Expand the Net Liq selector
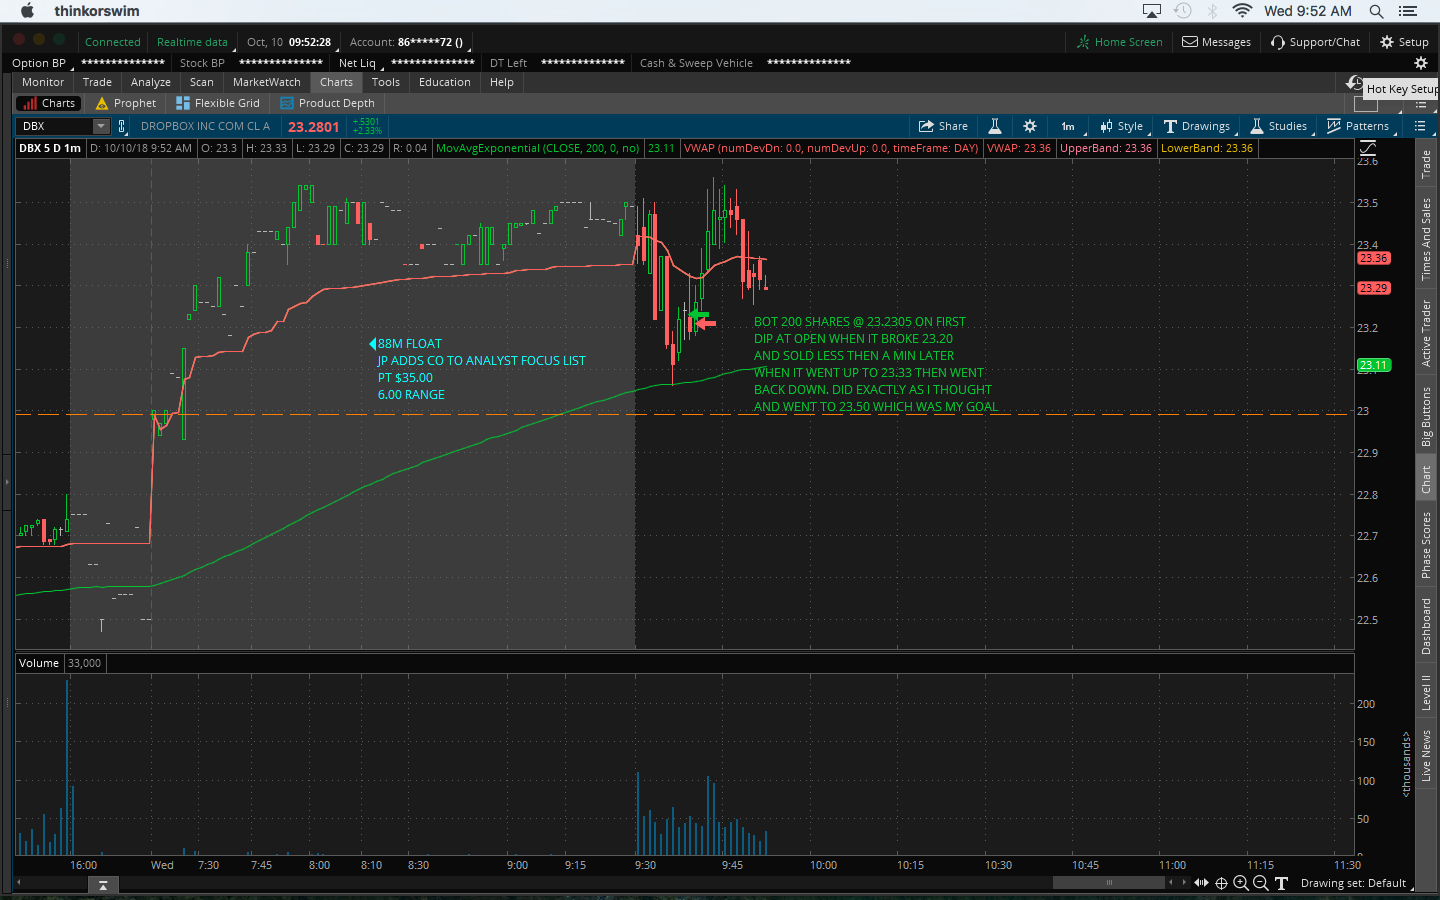This screenshot has height=900, width=1440. click(359, 62)
